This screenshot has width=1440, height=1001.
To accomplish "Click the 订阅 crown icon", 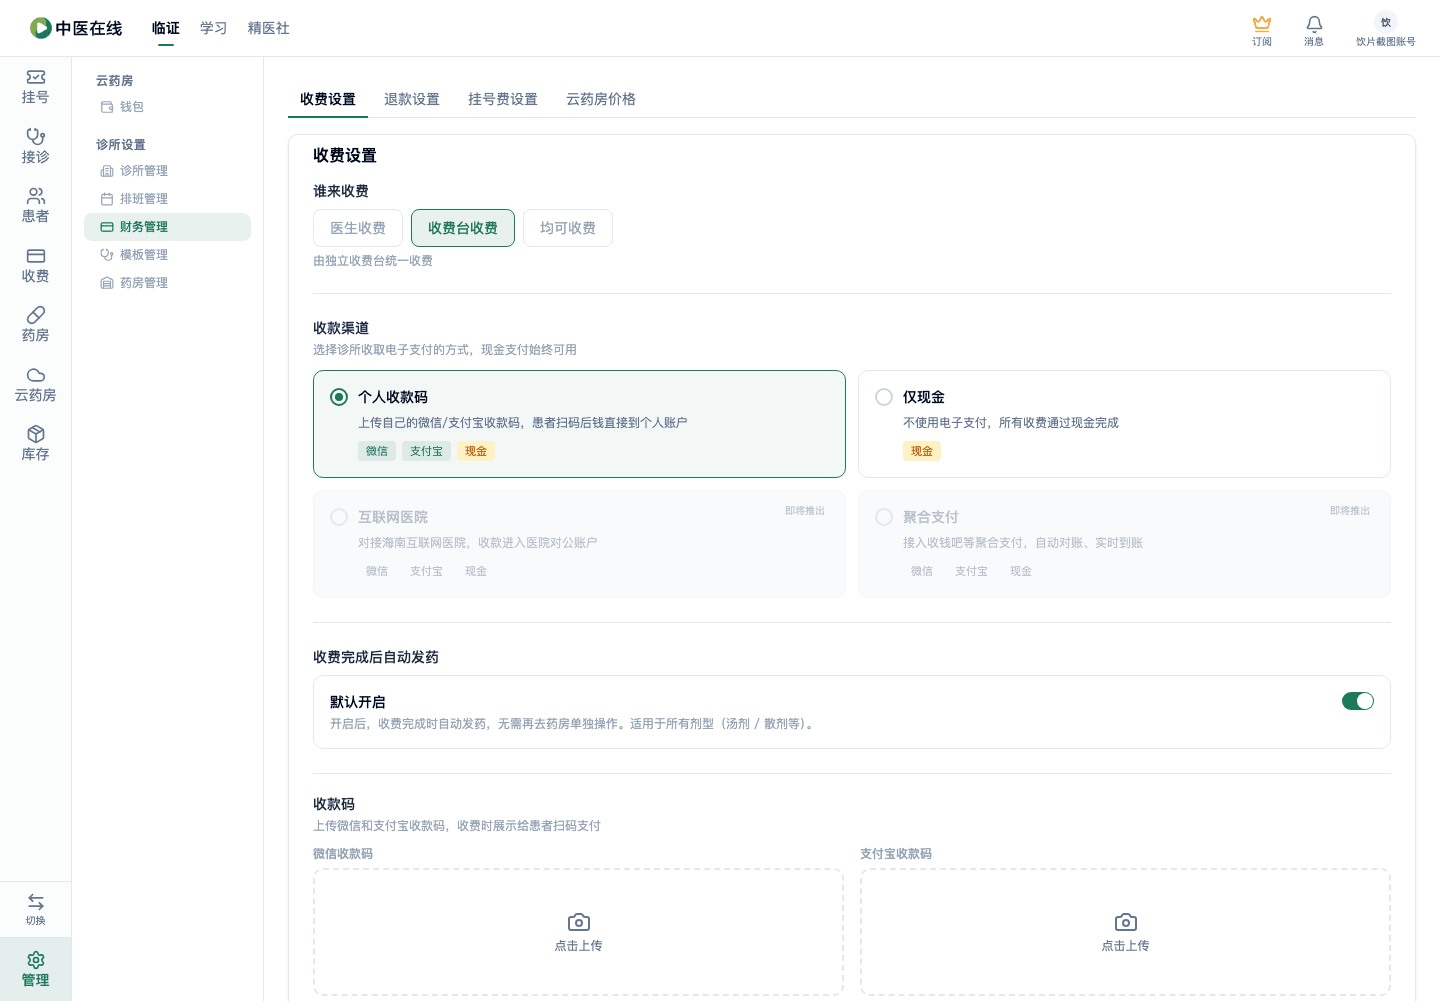I will click(1262, 23).
